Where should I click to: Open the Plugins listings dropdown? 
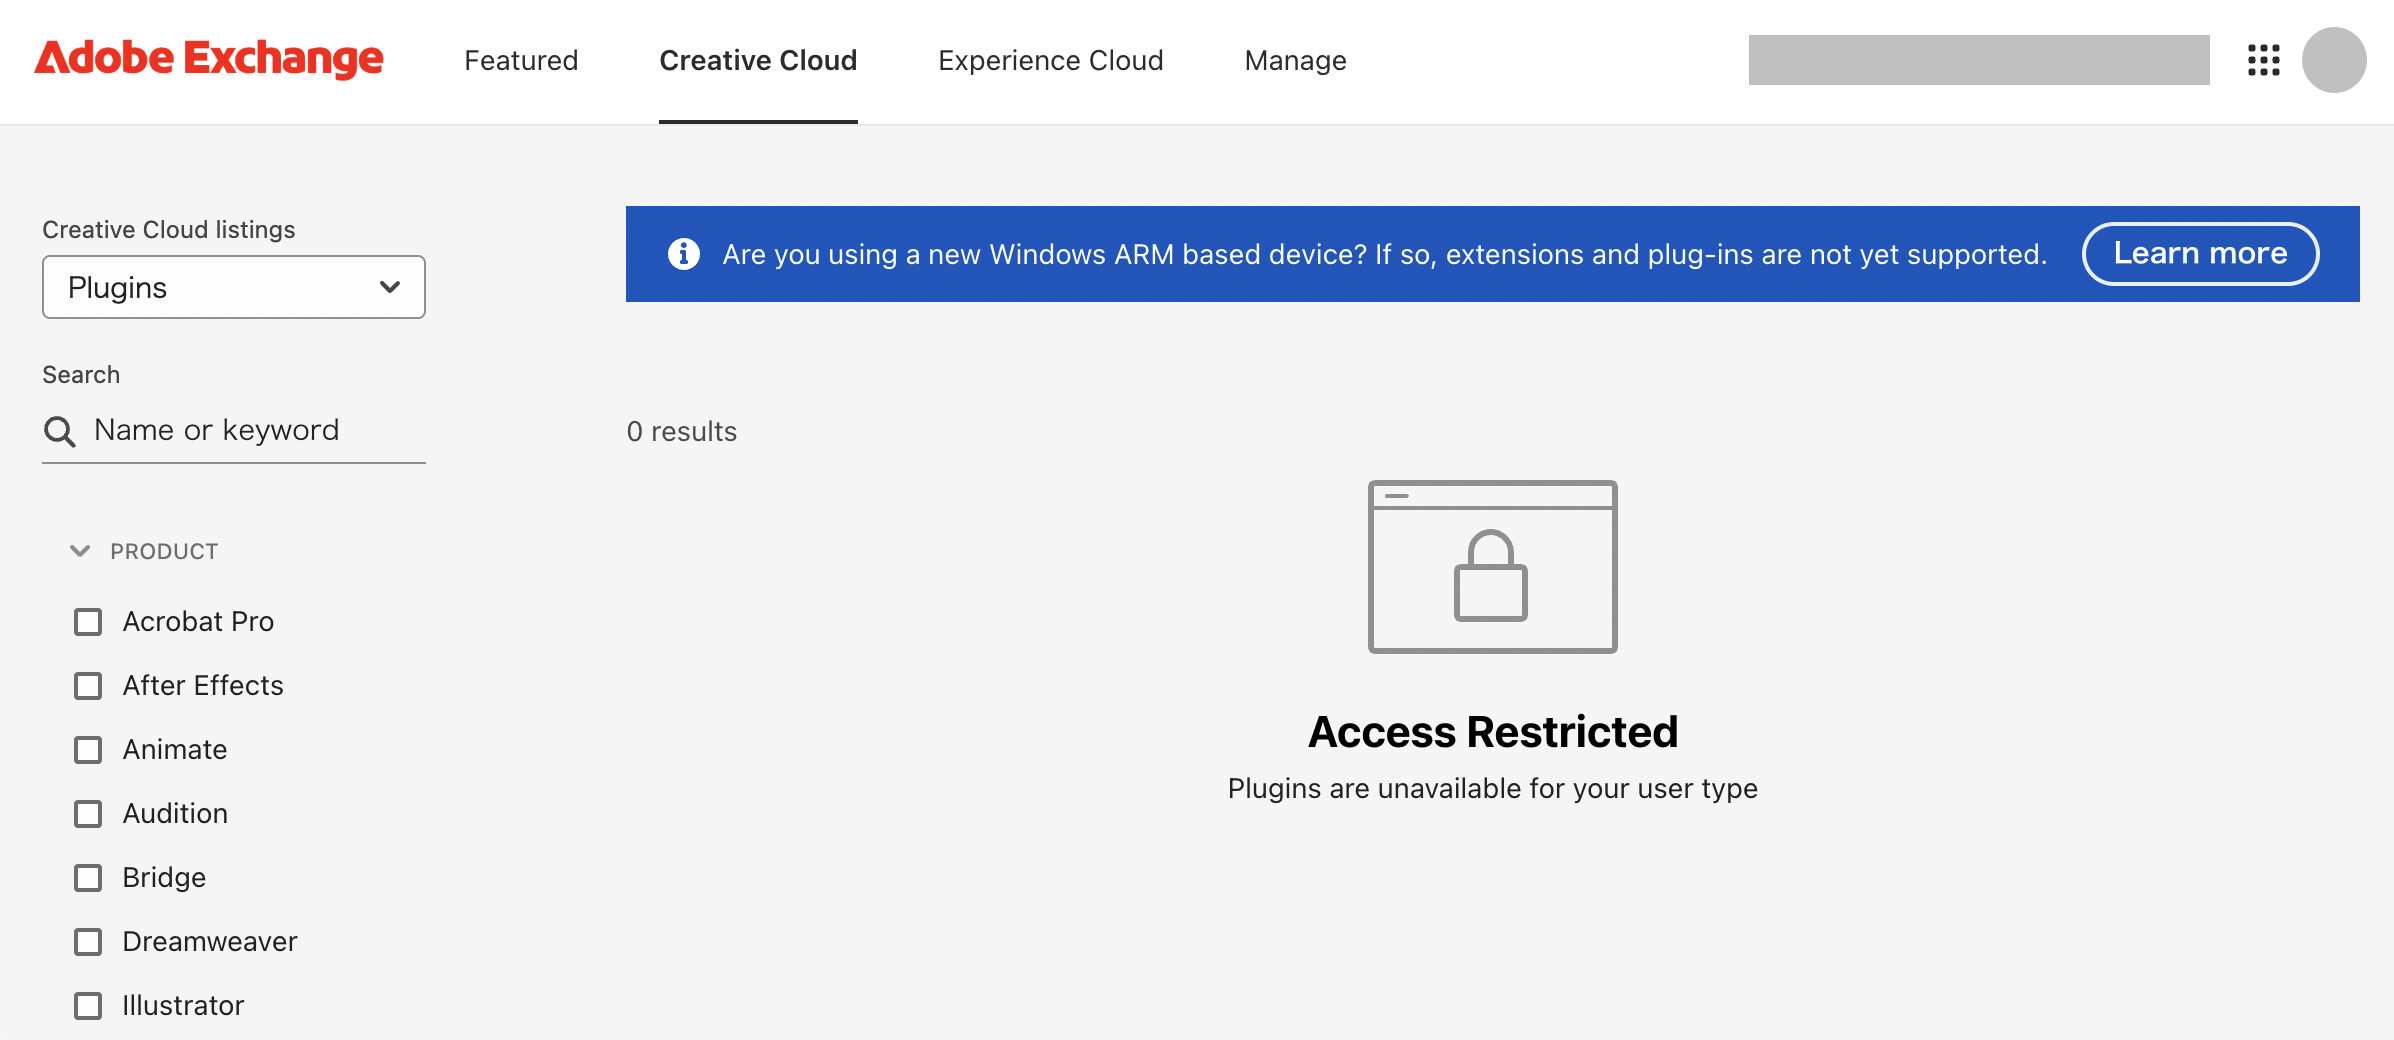(234, 287)
